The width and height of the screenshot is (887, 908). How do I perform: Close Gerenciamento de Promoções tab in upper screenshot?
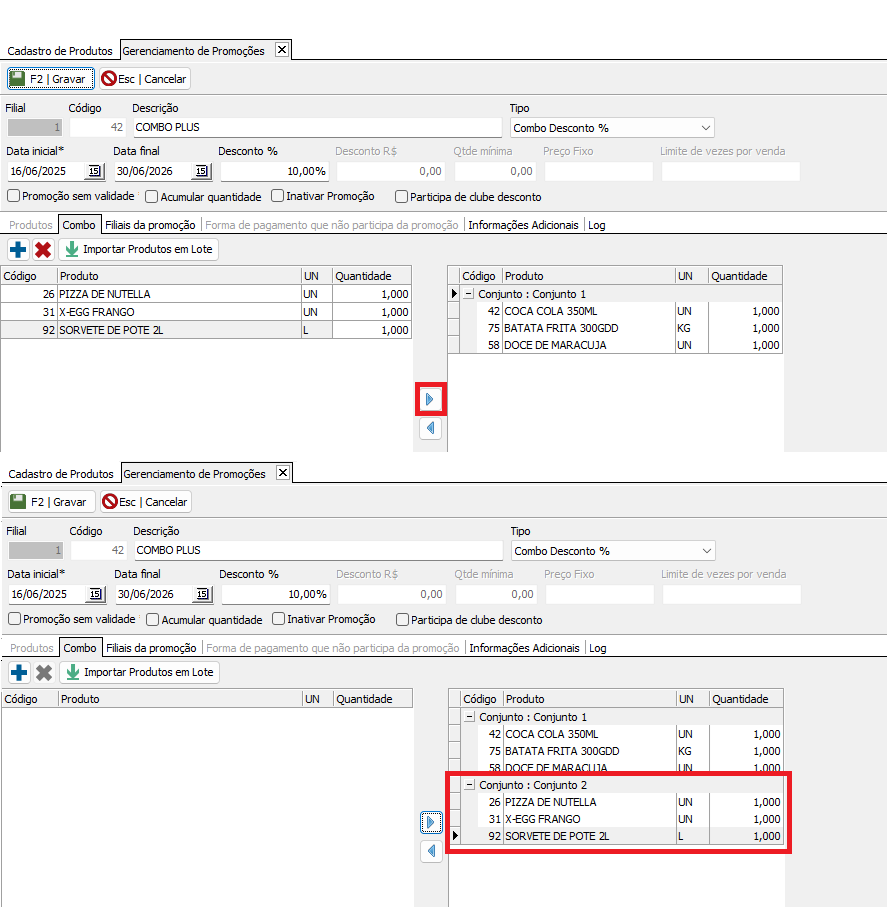(x=282, y=49)
